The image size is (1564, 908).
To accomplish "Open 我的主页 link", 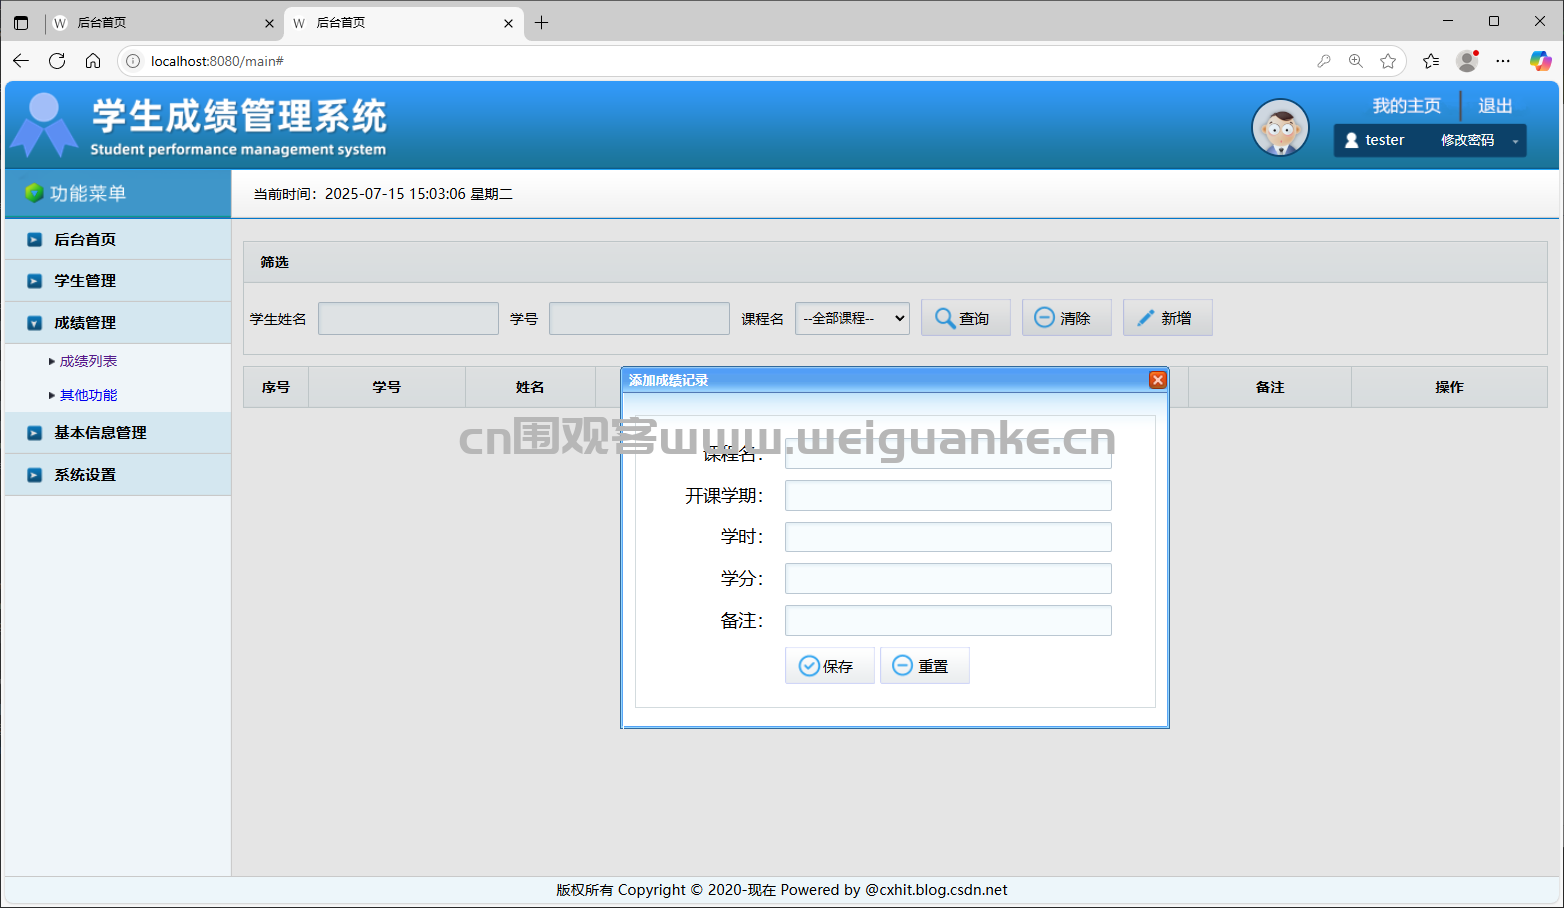I will click(1406, 106).
